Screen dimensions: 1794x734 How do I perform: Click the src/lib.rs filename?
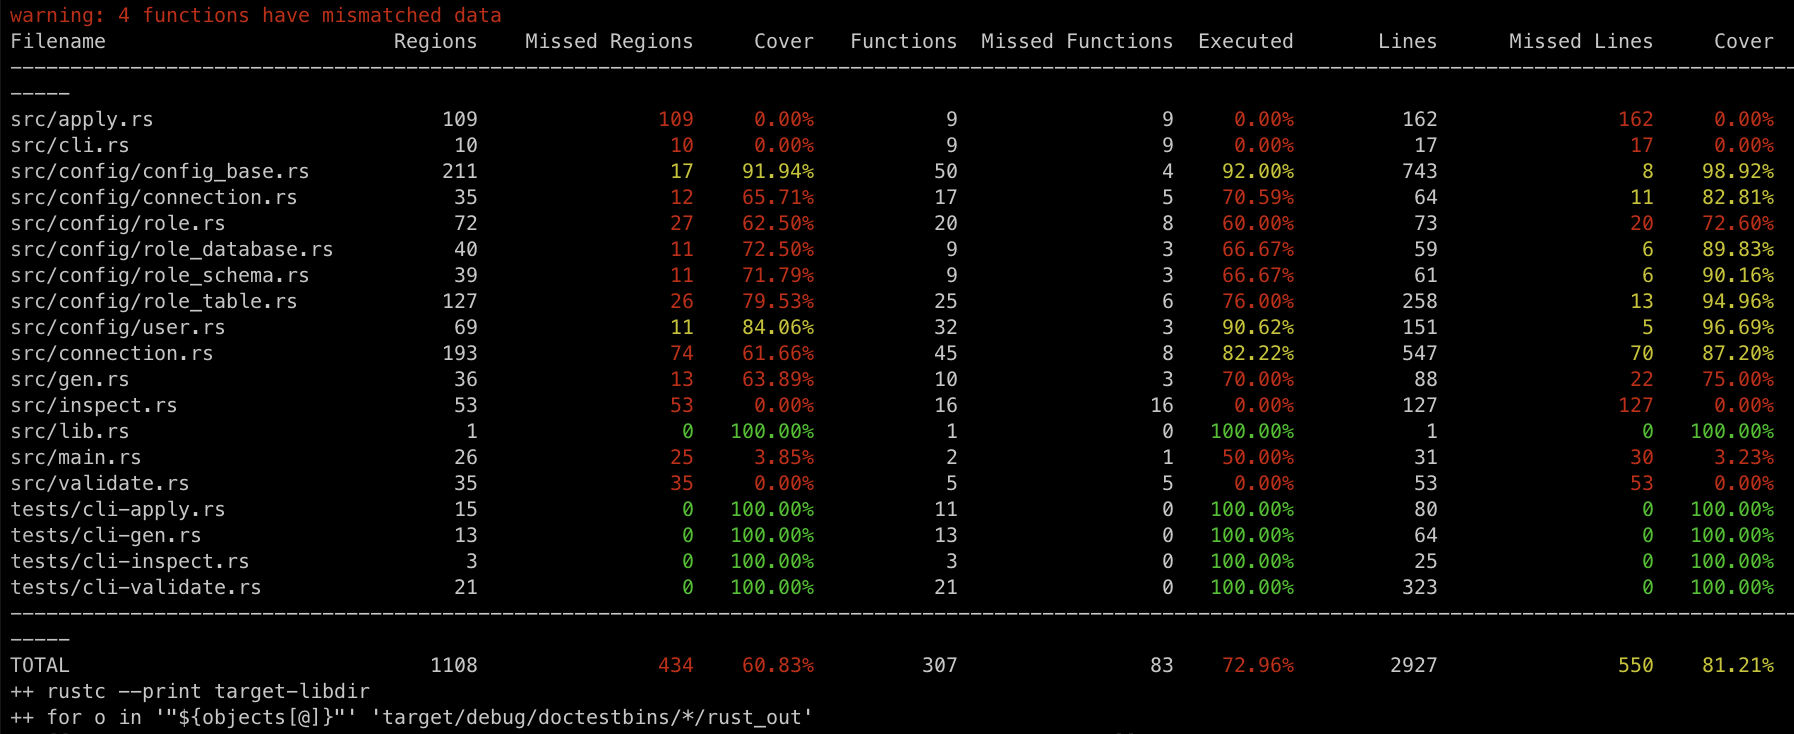(x=70, y=431)
